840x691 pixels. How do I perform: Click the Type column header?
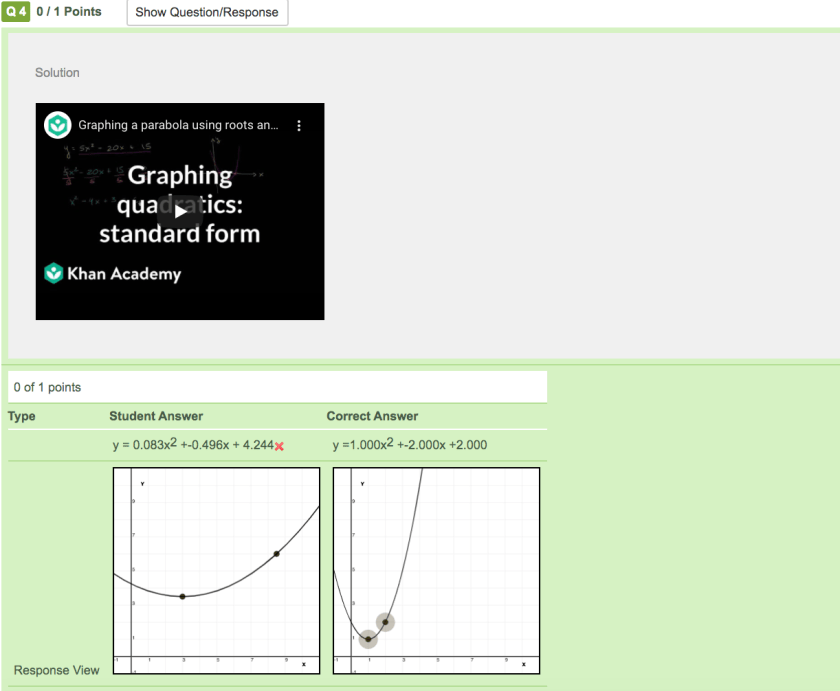21,416
